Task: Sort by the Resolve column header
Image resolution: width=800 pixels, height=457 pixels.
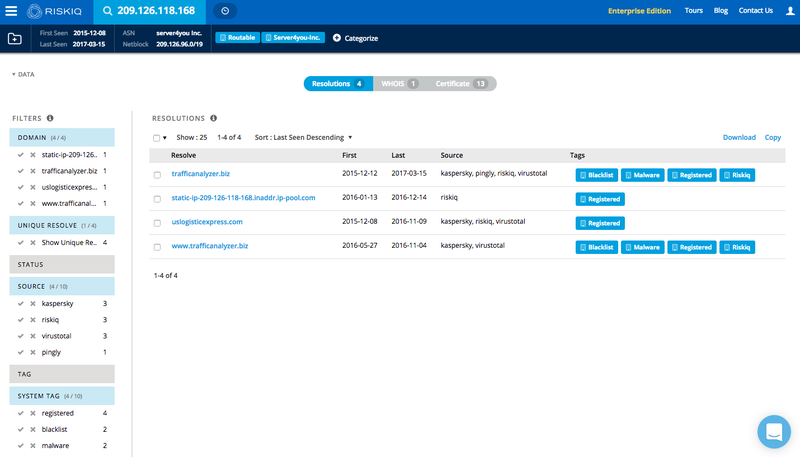Action: pyautogui.click(x=184, y=155)
